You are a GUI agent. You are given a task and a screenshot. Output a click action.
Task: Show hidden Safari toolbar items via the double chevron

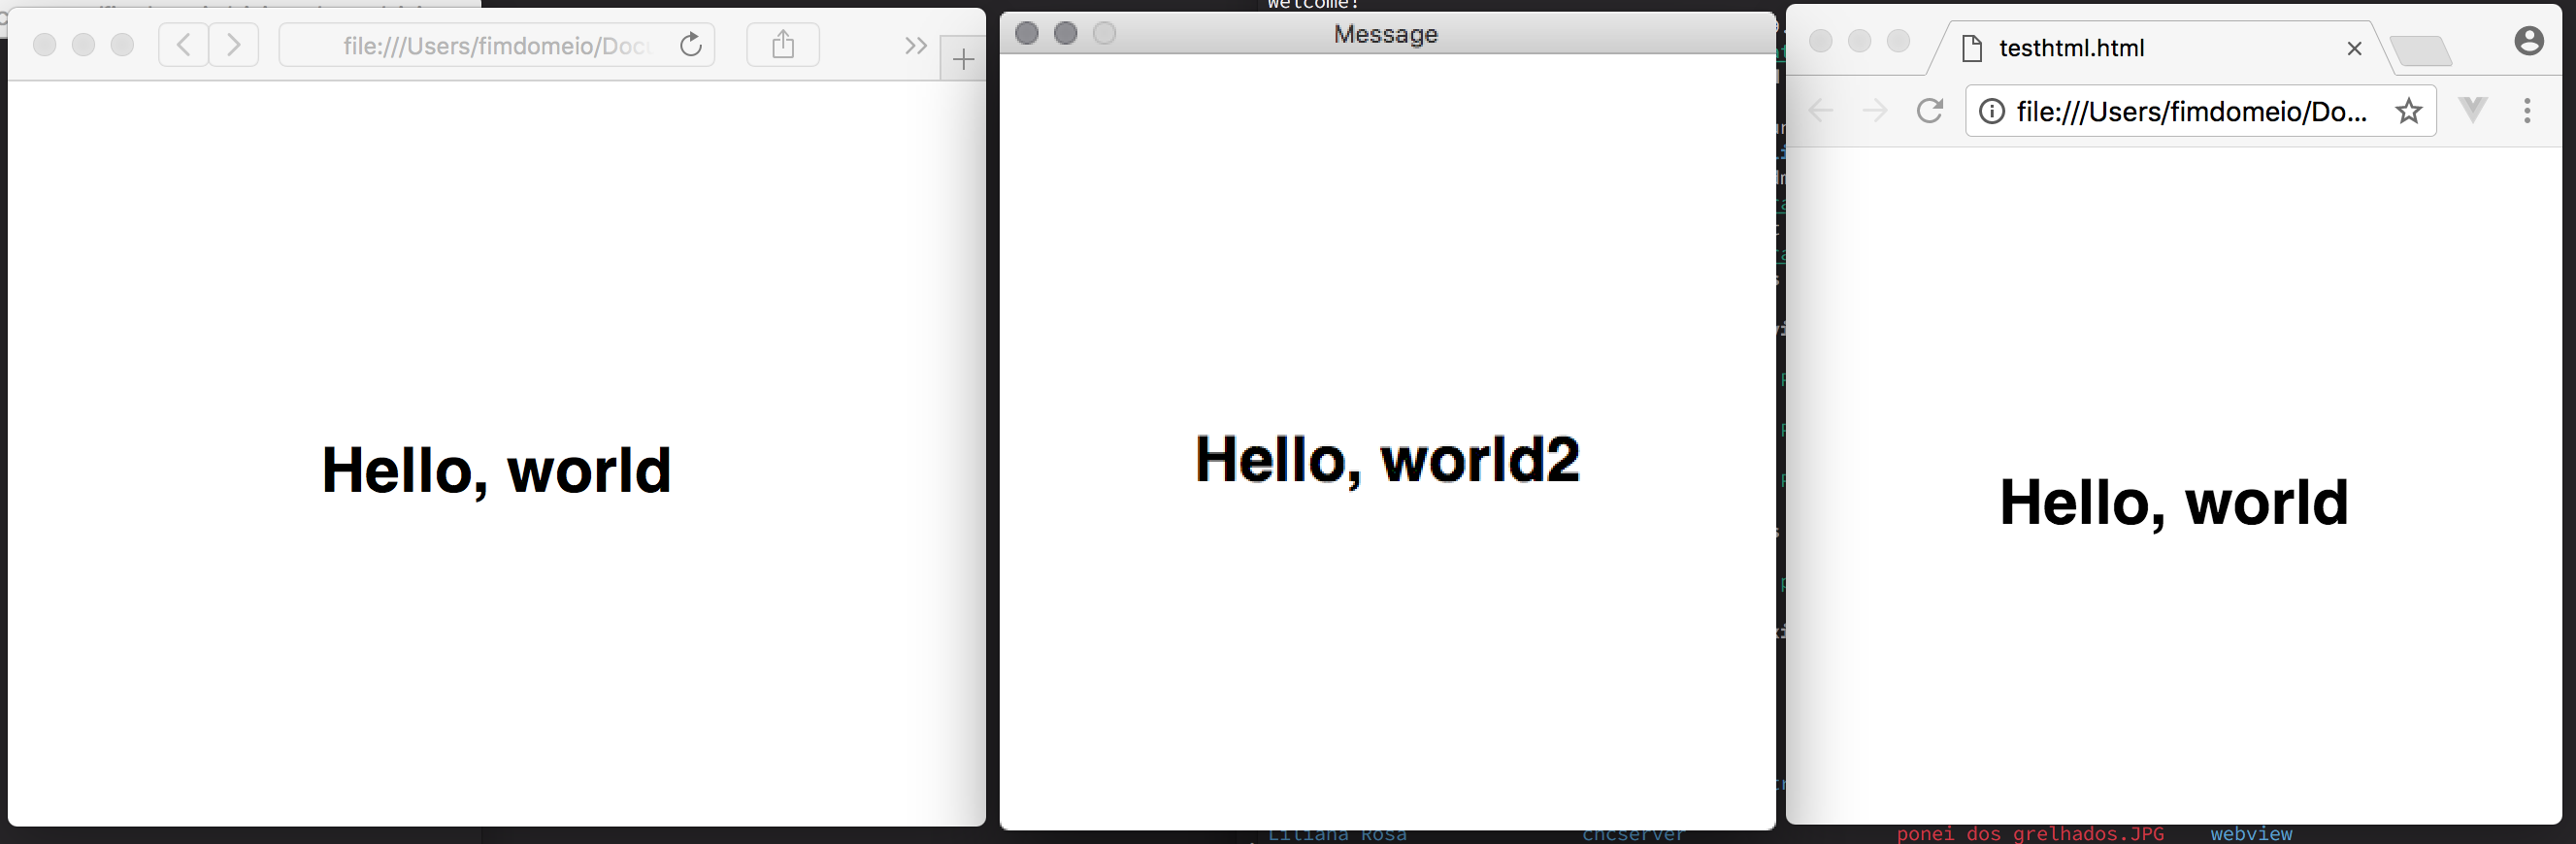pyautogui.click(x=915, y=45)
